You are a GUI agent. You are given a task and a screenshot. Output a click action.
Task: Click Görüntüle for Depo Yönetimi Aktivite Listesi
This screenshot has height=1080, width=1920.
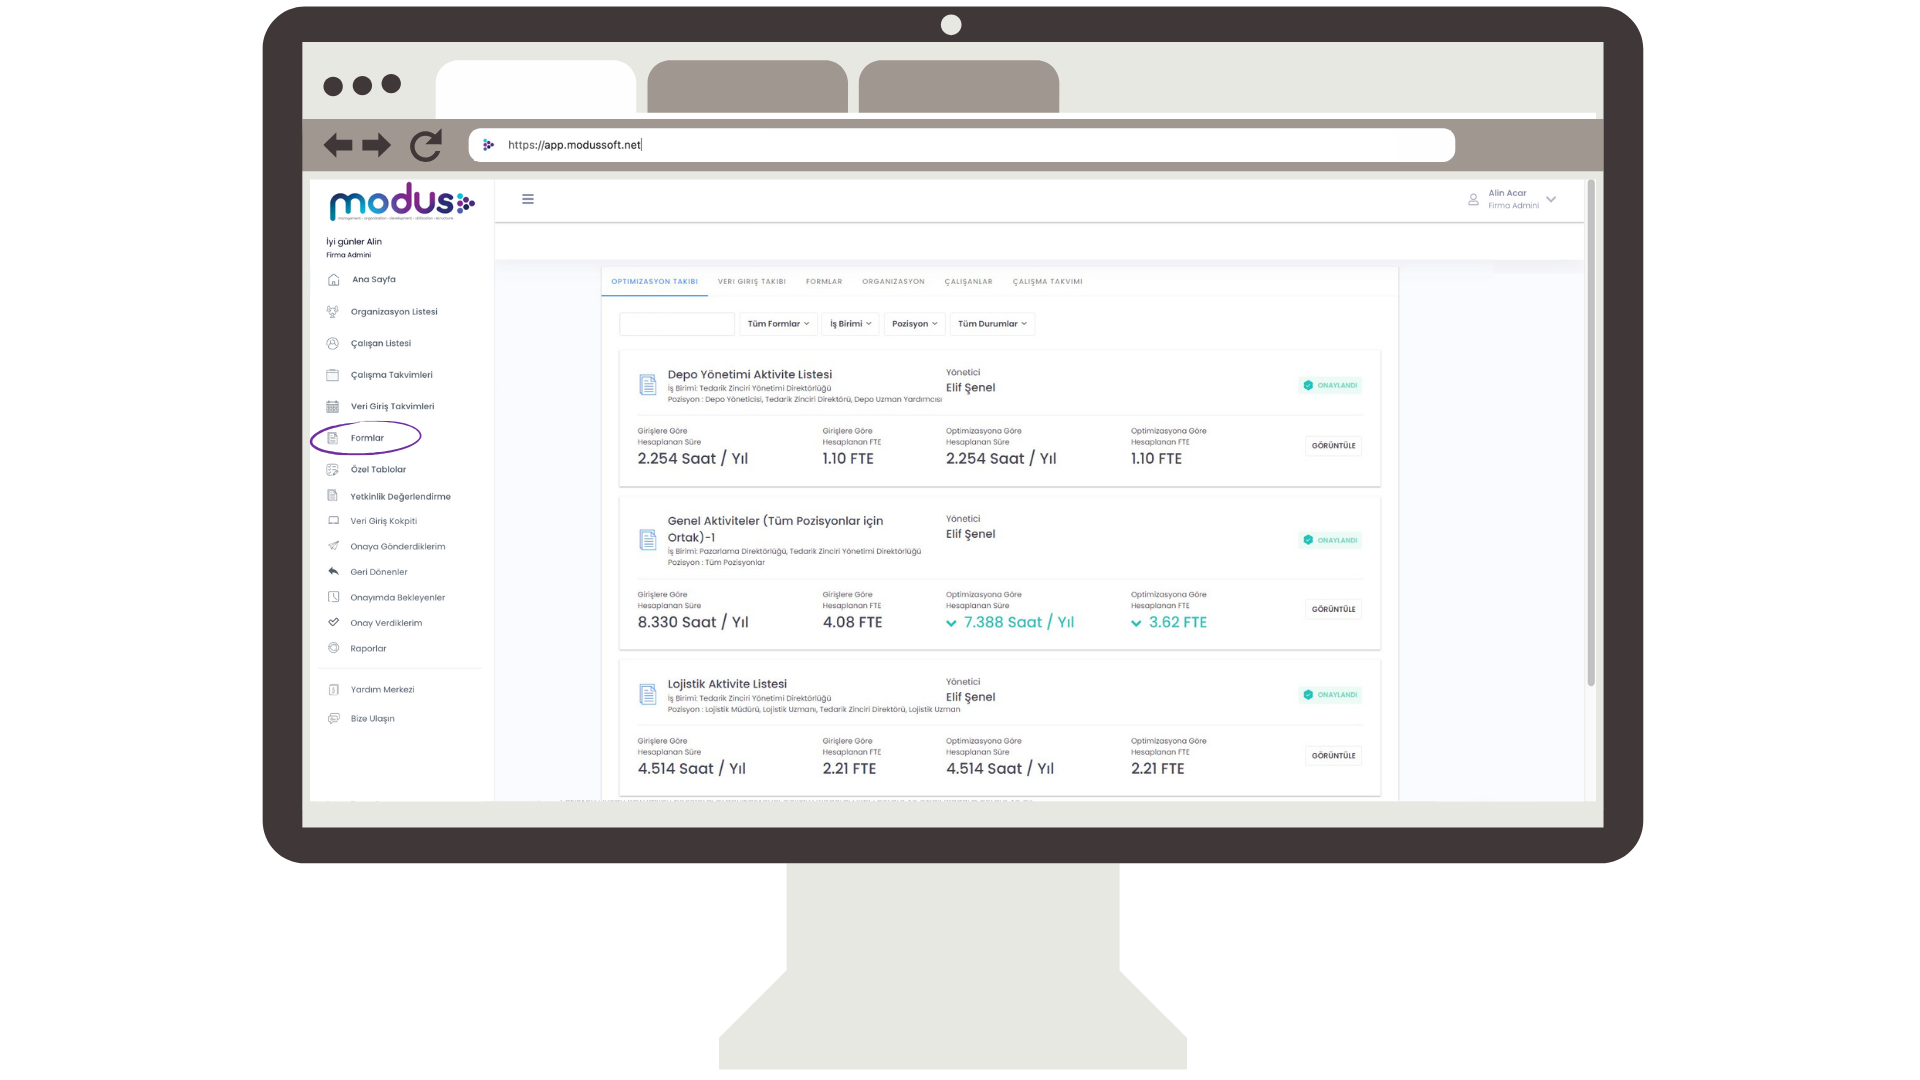(1333, 446)
